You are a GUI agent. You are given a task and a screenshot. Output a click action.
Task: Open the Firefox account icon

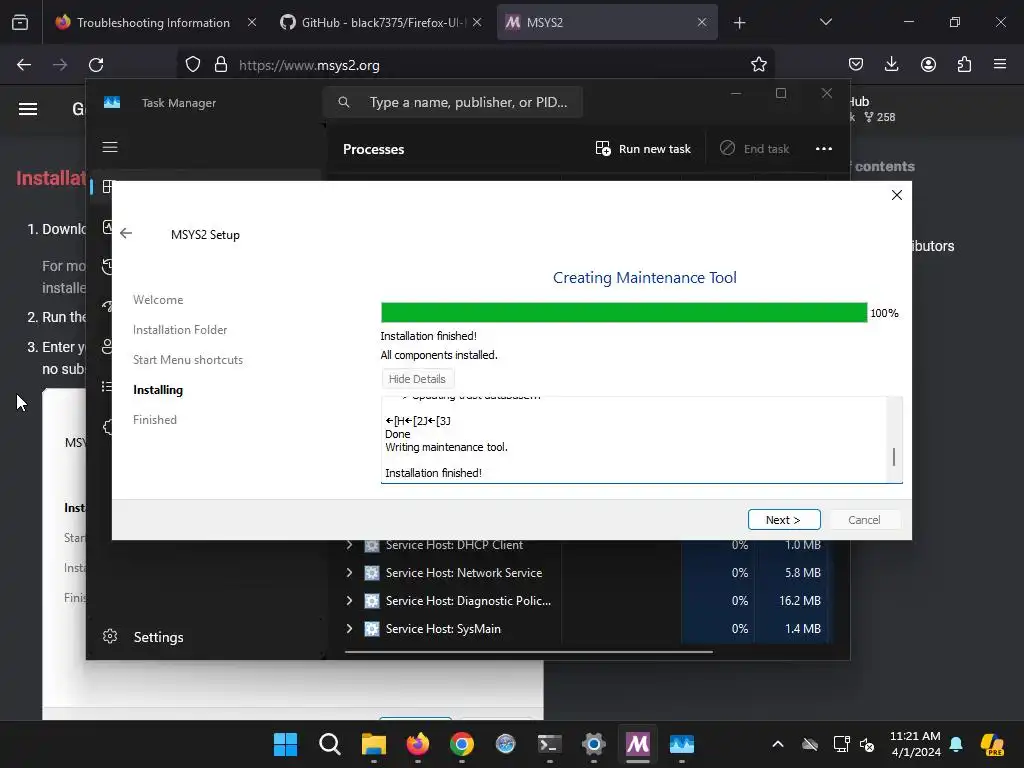point(928,65)
